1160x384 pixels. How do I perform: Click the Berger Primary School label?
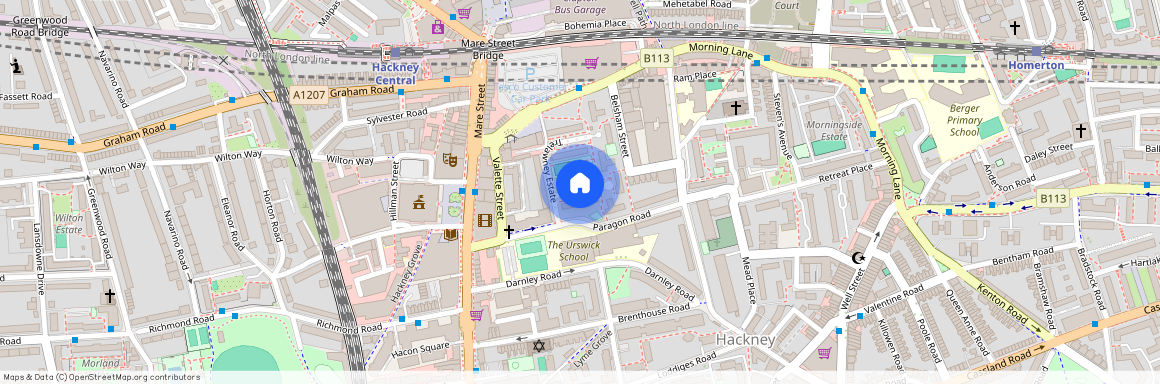pos(965,121)
